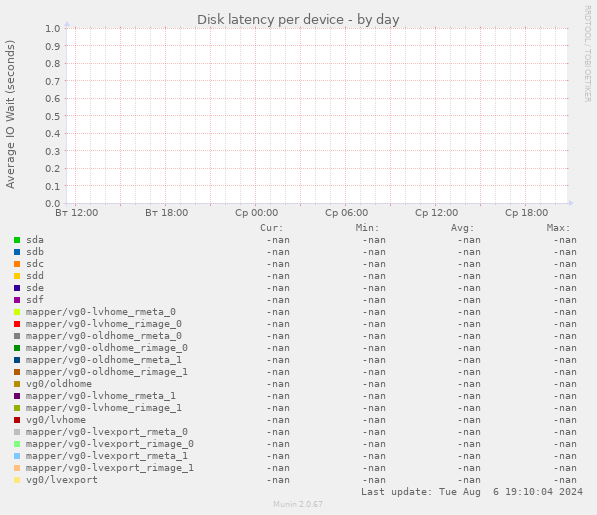Click mapper/vg0-oldhome_rimage_1 label
This screenshot has height=515, width=597.
click(x=107, y=372)
